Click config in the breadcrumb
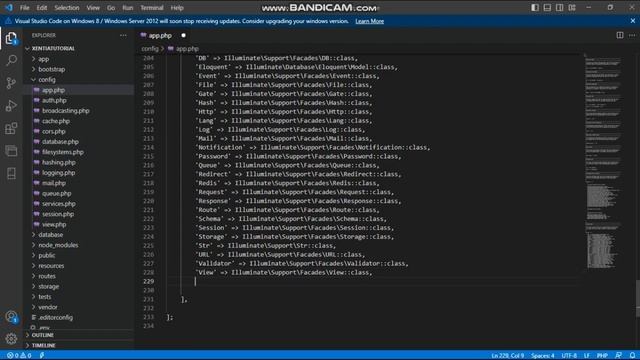 tap(150, 49)
